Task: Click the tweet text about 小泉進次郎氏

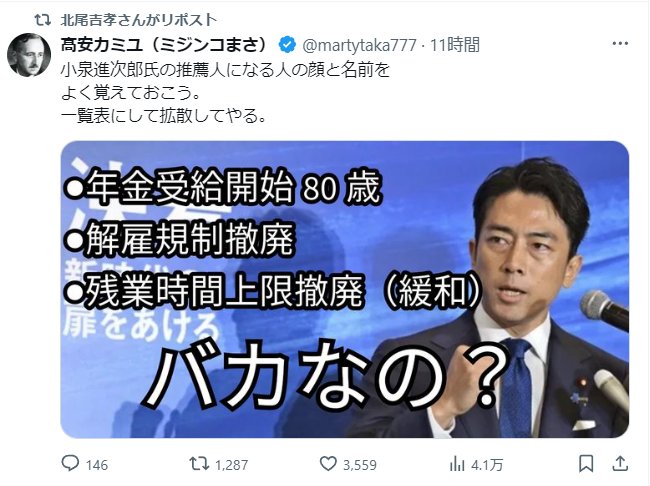Action: (x=226, y=93)
